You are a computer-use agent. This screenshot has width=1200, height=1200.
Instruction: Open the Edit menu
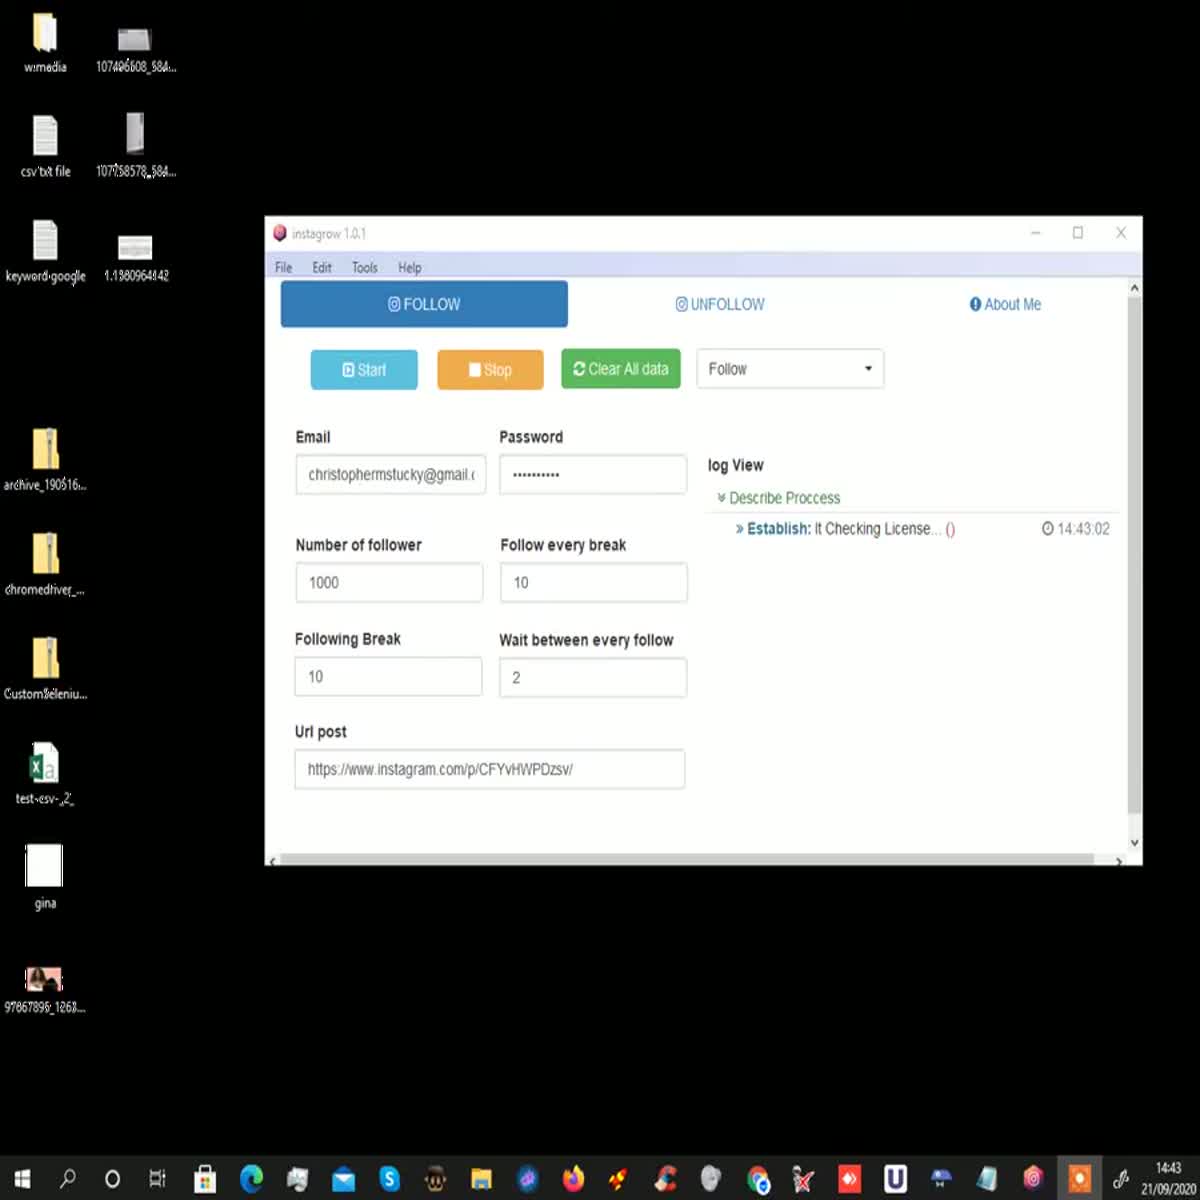point(322,267)
